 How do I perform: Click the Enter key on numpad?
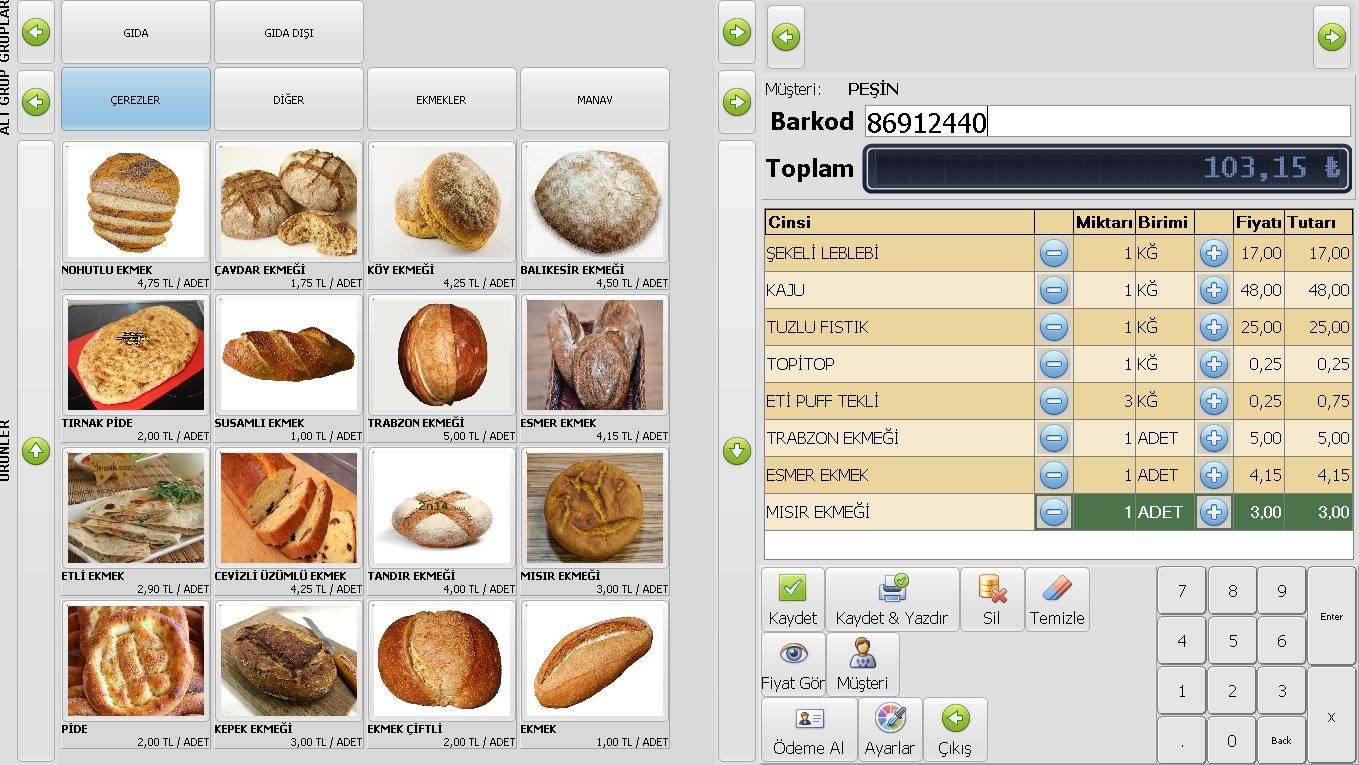pyautogui.click(x=1332, y=616)
